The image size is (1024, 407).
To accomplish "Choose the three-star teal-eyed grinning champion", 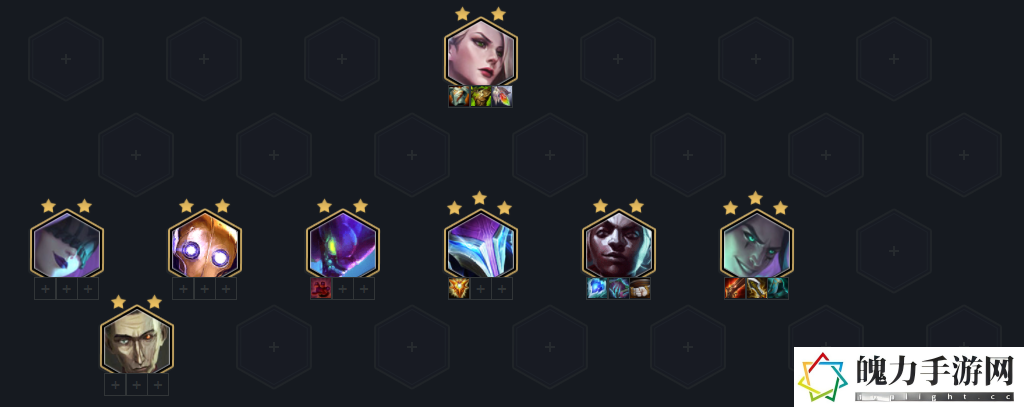I will 757,244.
